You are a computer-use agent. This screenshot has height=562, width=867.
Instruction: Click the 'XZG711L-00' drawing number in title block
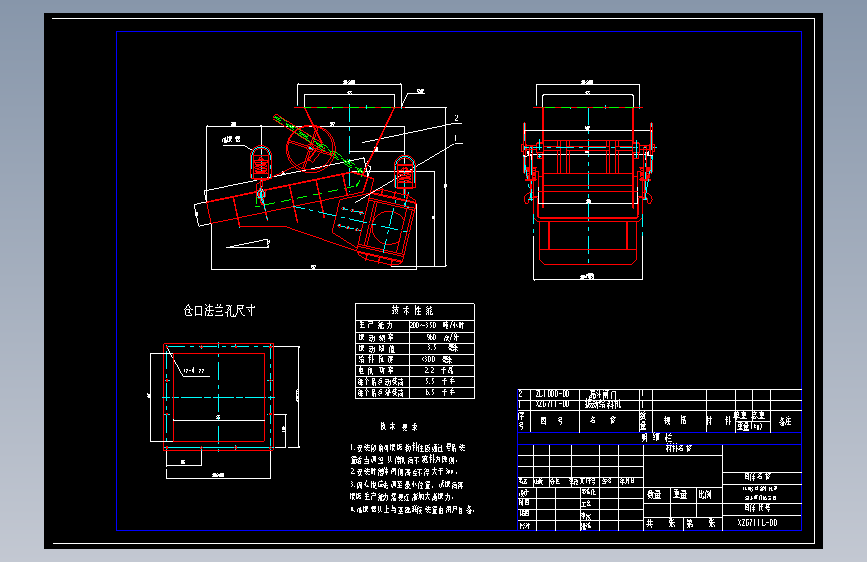coord(758,523)
